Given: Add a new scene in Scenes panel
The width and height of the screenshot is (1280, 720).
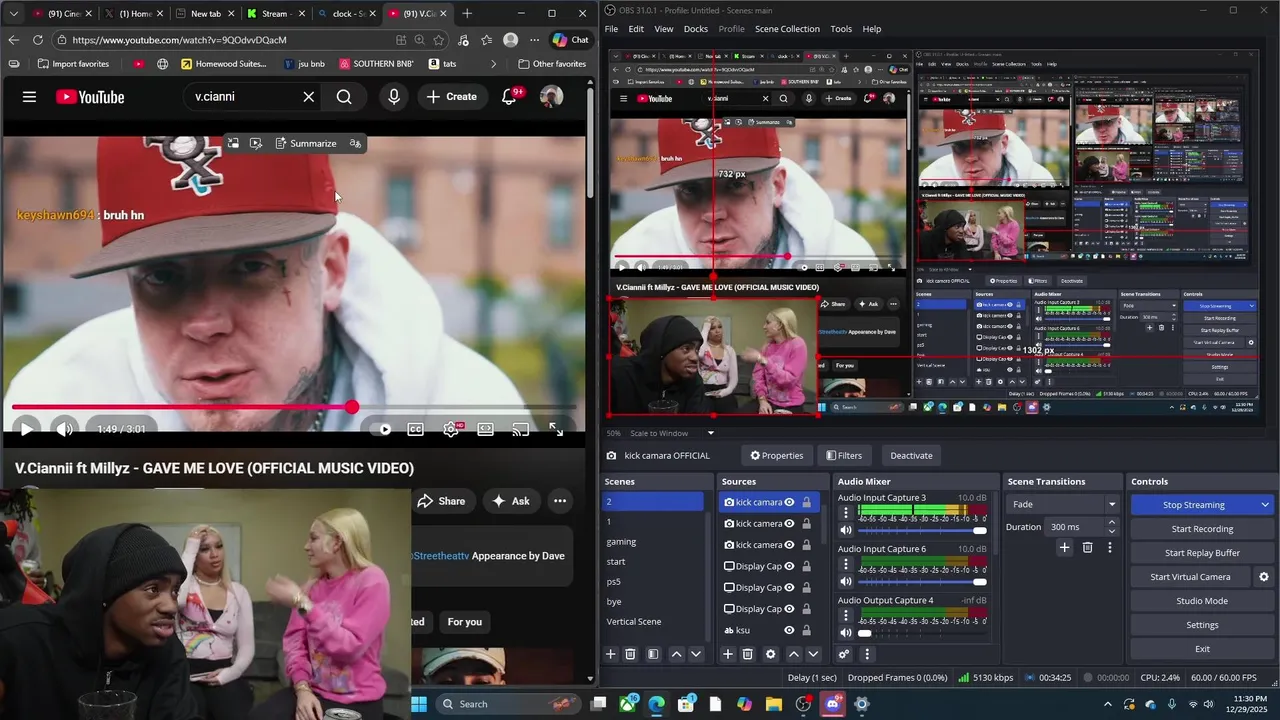Looking at the screenshot, I should pyautogui.click(x=610, y=654).
